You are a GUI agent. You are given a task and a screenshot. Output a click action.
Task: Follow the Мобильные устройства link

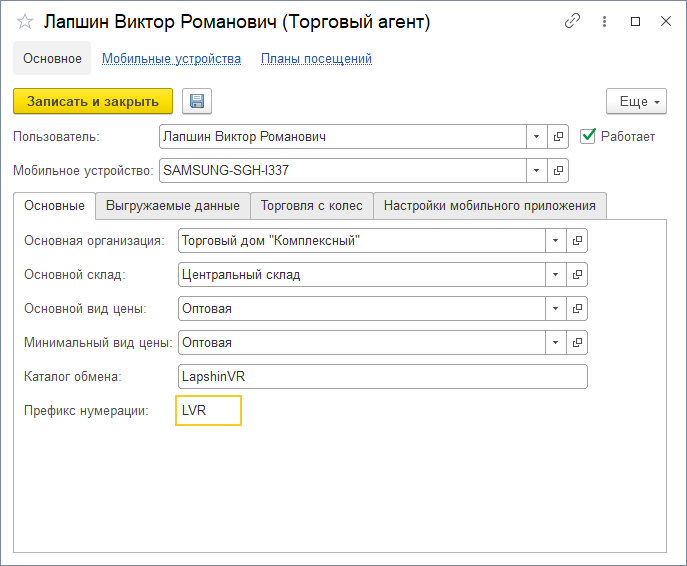pyautogui.click(x=171, y=59)
